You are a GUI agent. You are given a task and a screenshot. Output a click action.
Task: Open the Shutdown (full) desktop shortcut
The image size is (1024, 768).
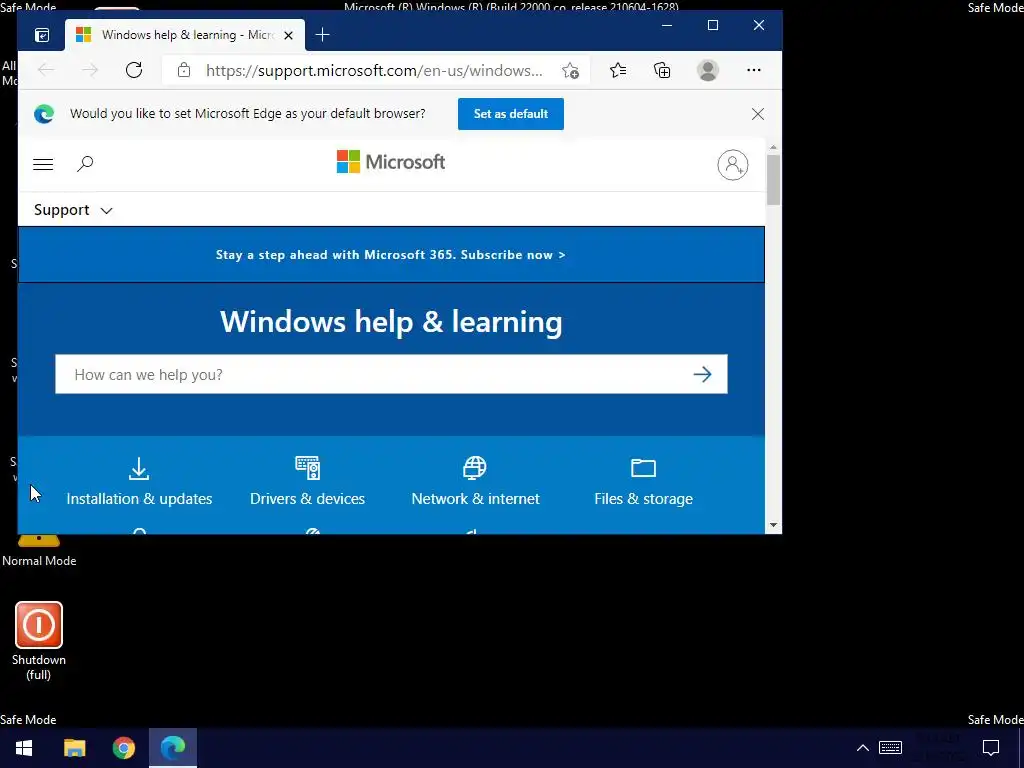39,641
